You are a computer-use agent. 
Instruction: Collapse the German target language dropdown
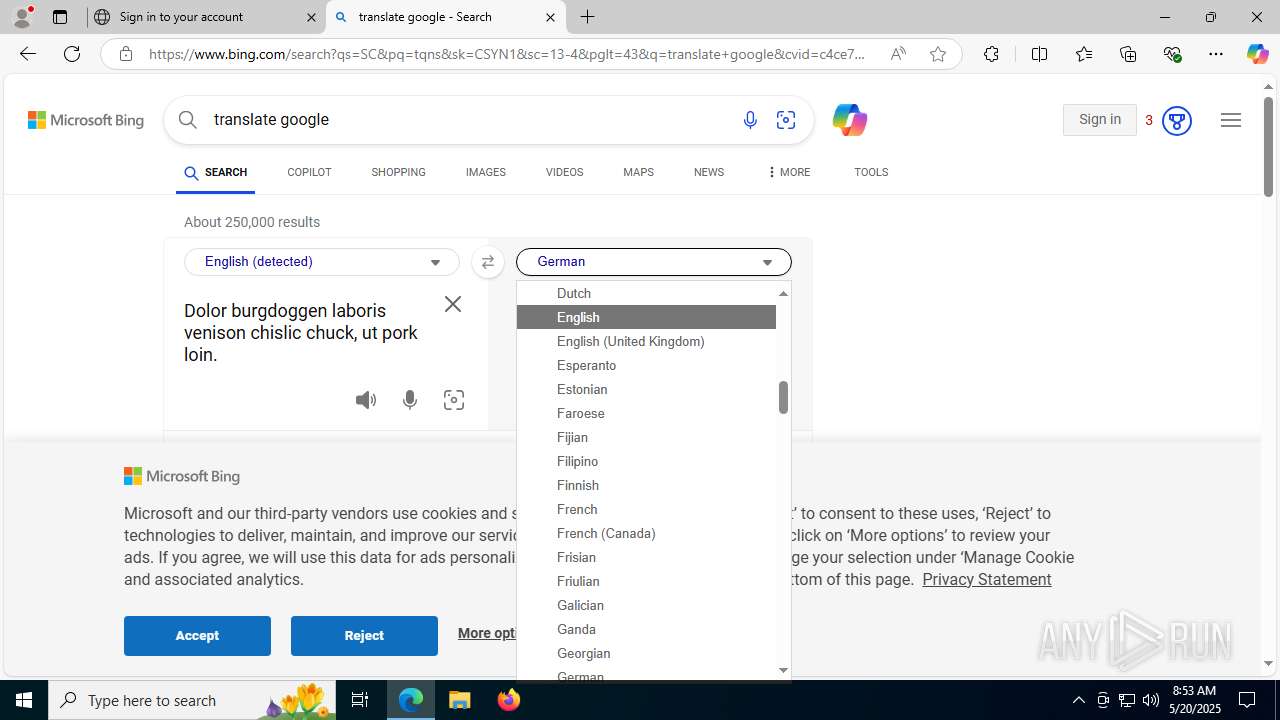653,262
